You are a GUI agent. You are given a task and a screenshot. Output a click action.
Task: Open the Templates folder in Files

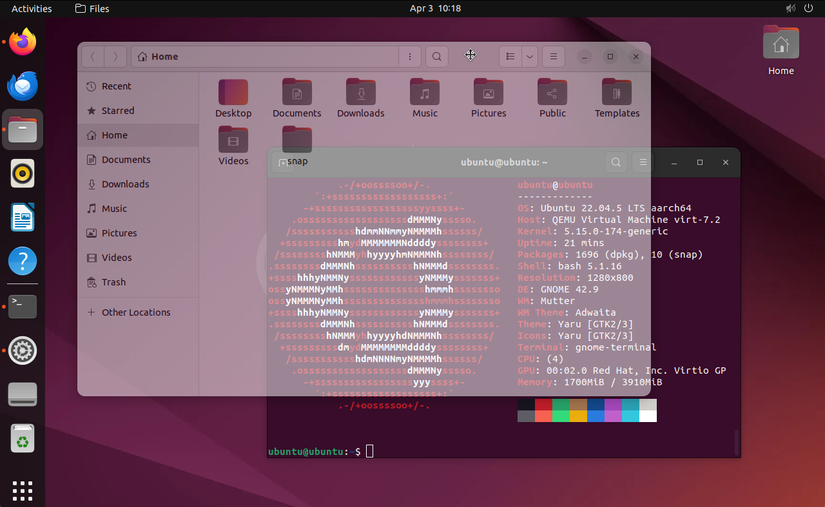pos(617,98)
